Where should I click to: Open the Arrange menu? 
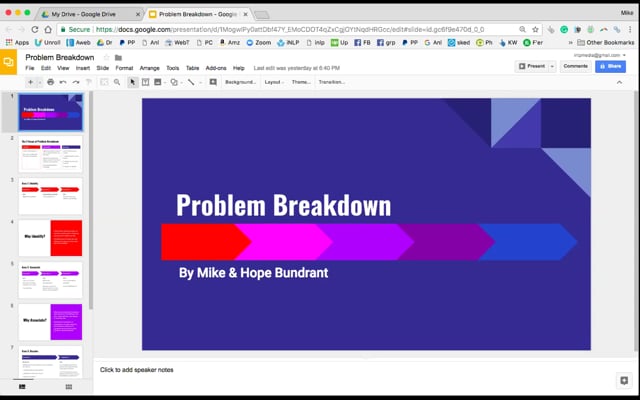[x=150, y=68]
